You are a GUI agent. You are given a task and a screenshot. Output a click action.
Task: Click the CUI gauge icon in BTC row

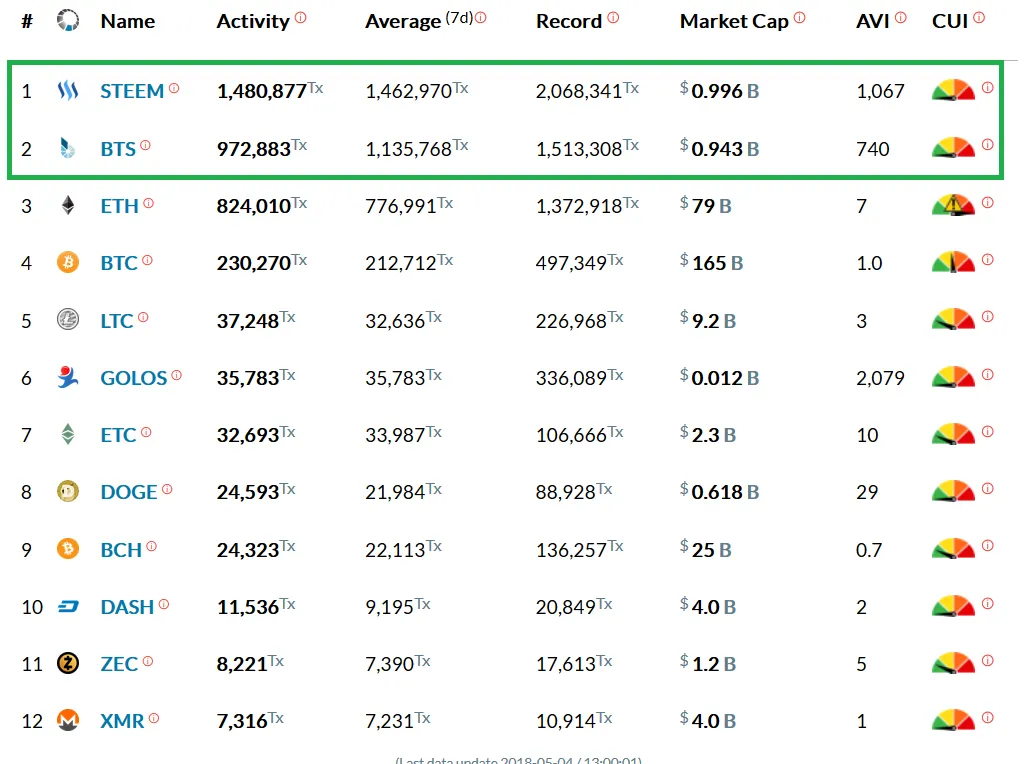(x=953, y=262)
